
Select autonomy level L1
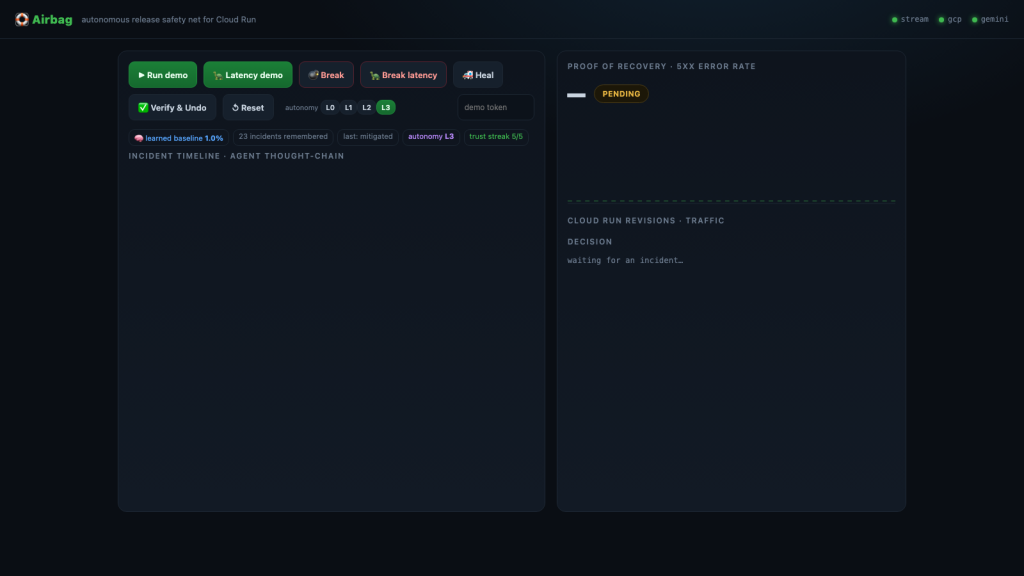tap(348, 108)
